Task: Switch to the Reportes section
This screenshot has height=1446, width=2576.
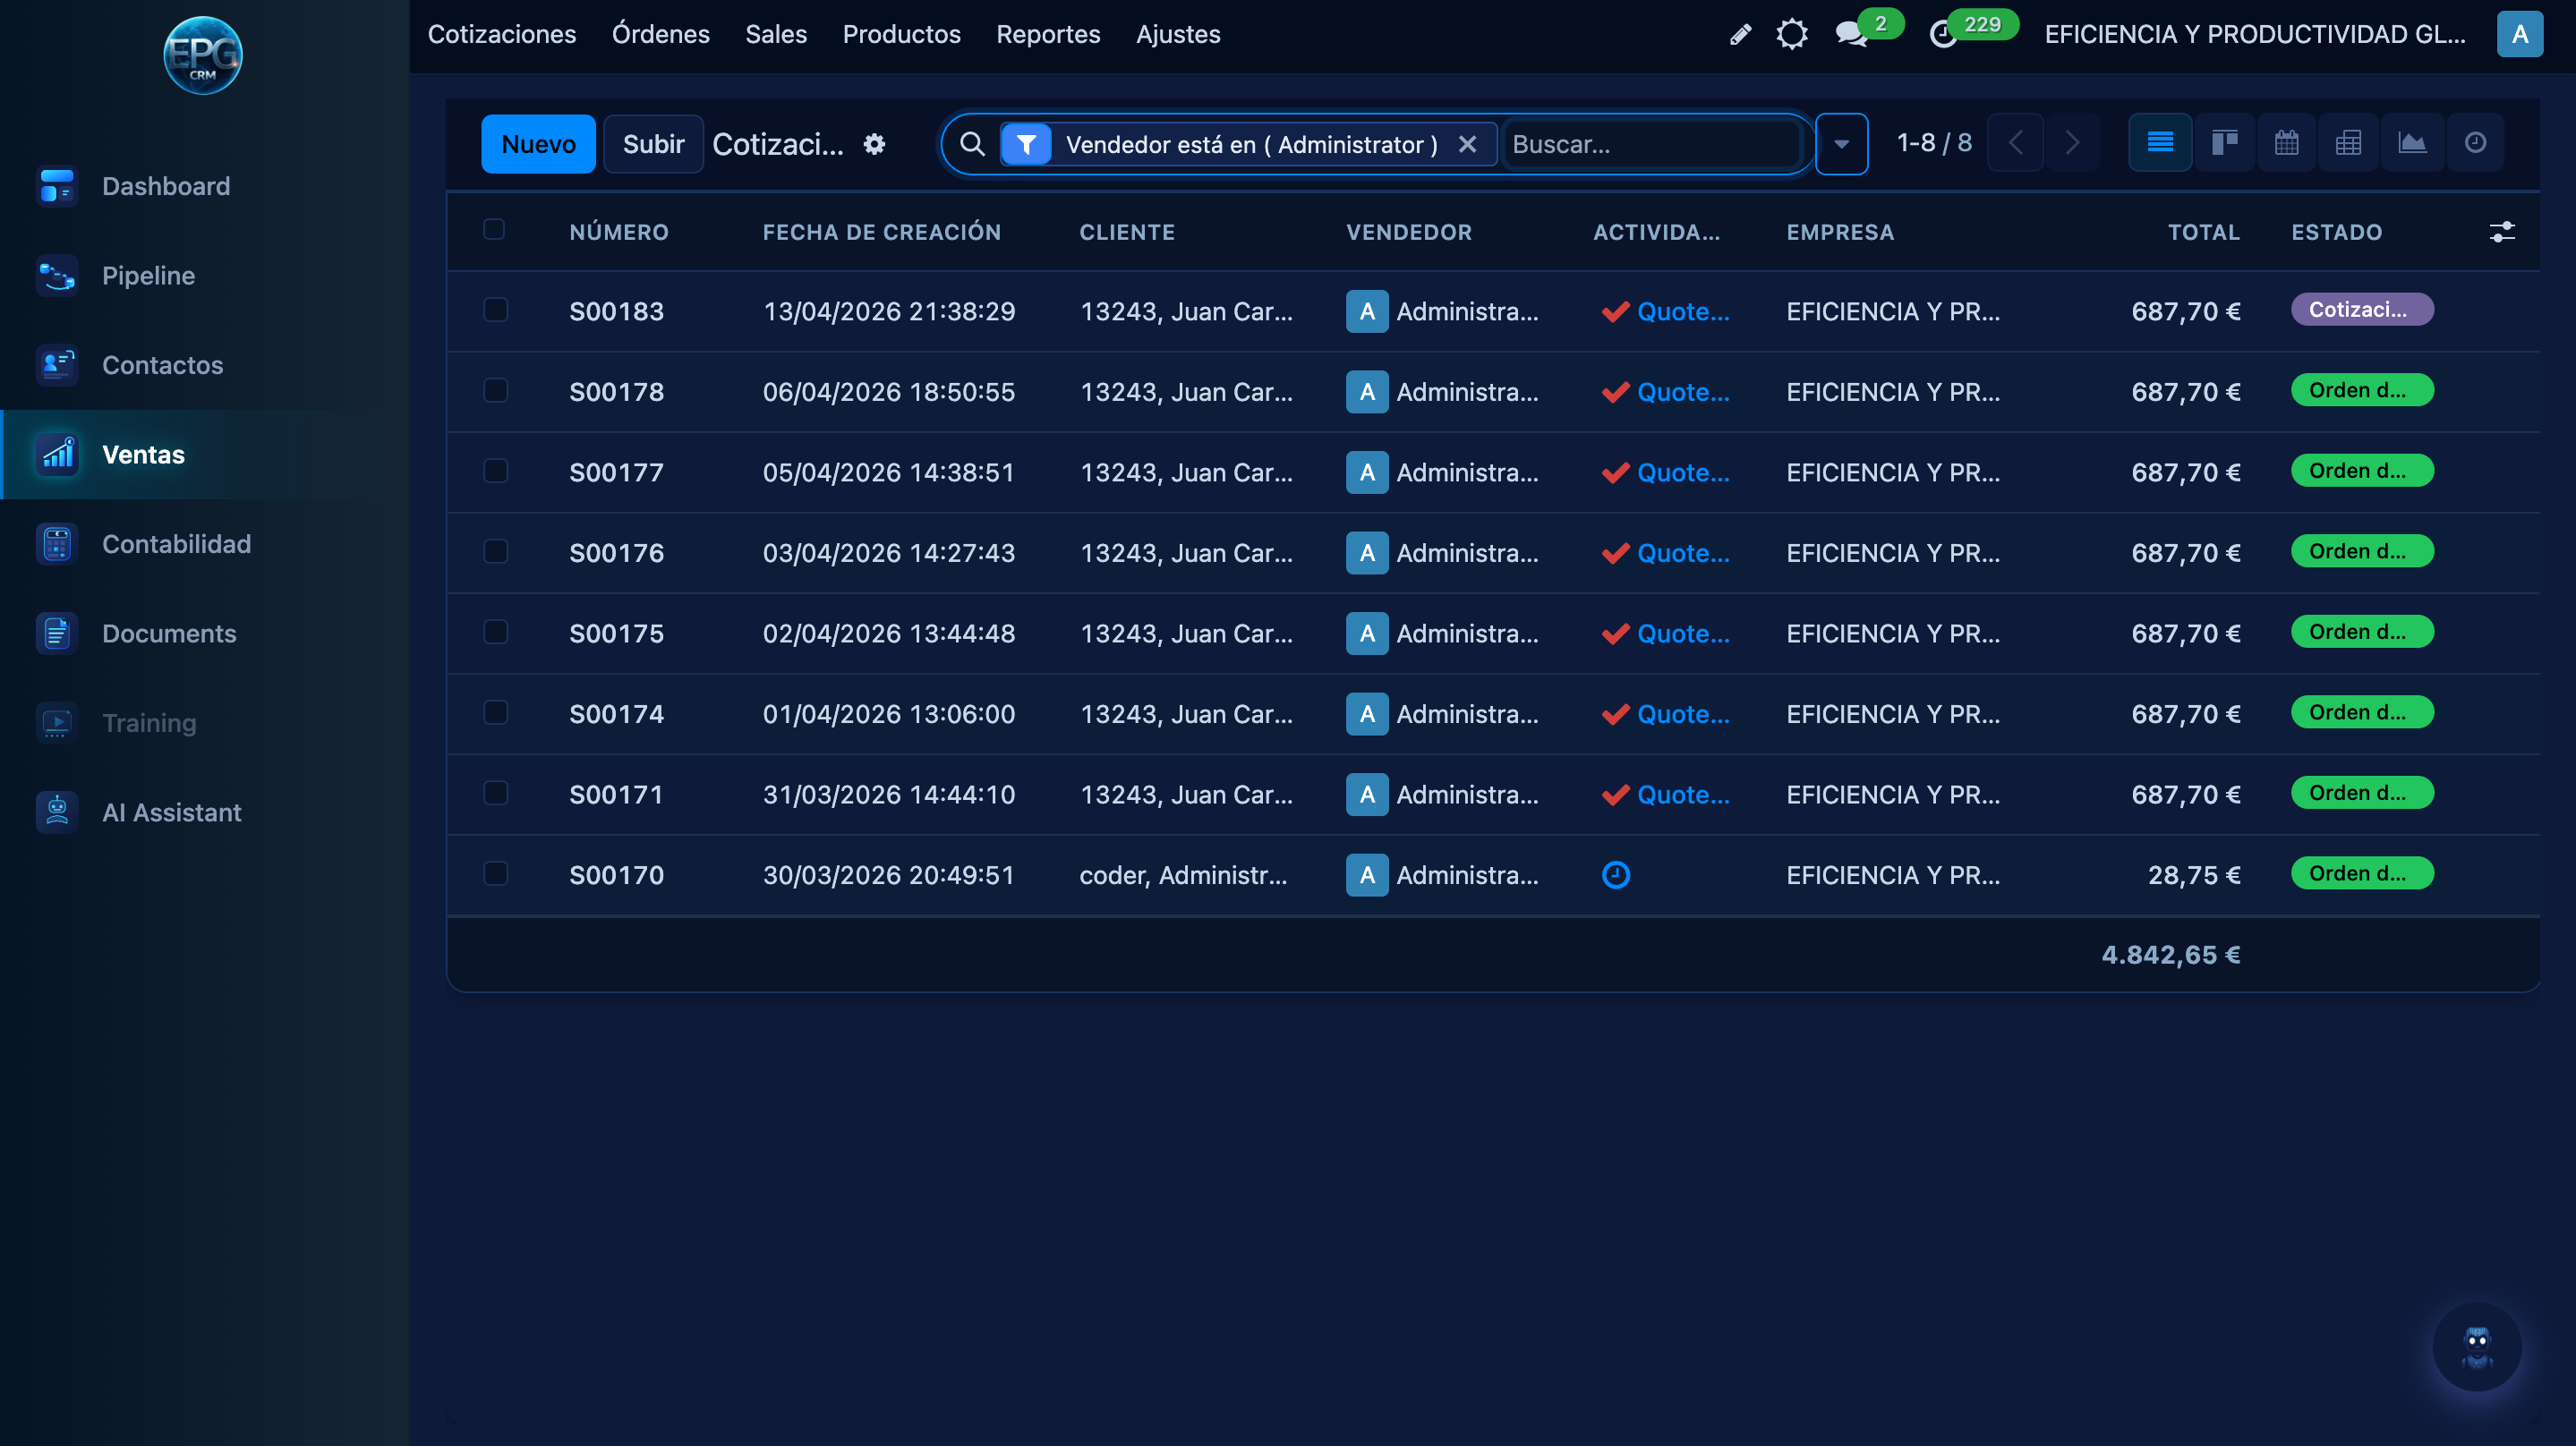Action: 1048,34
